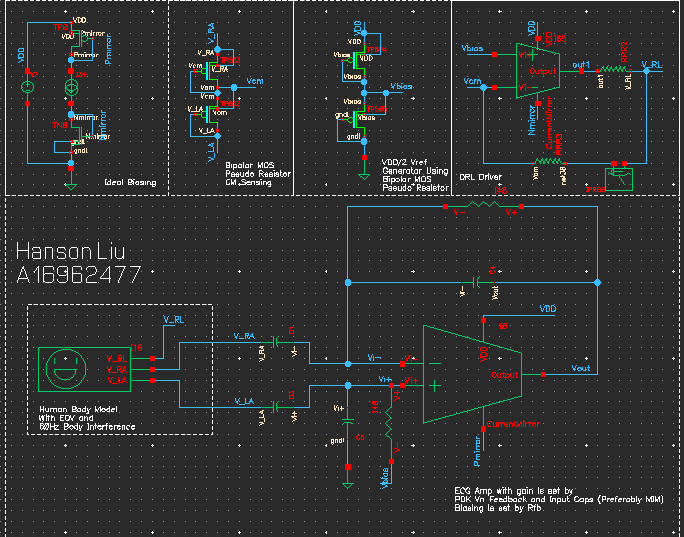684x537 pixels.
Task: Click the 'Human Body Model' description text
Action: click(x=87, y=418)
